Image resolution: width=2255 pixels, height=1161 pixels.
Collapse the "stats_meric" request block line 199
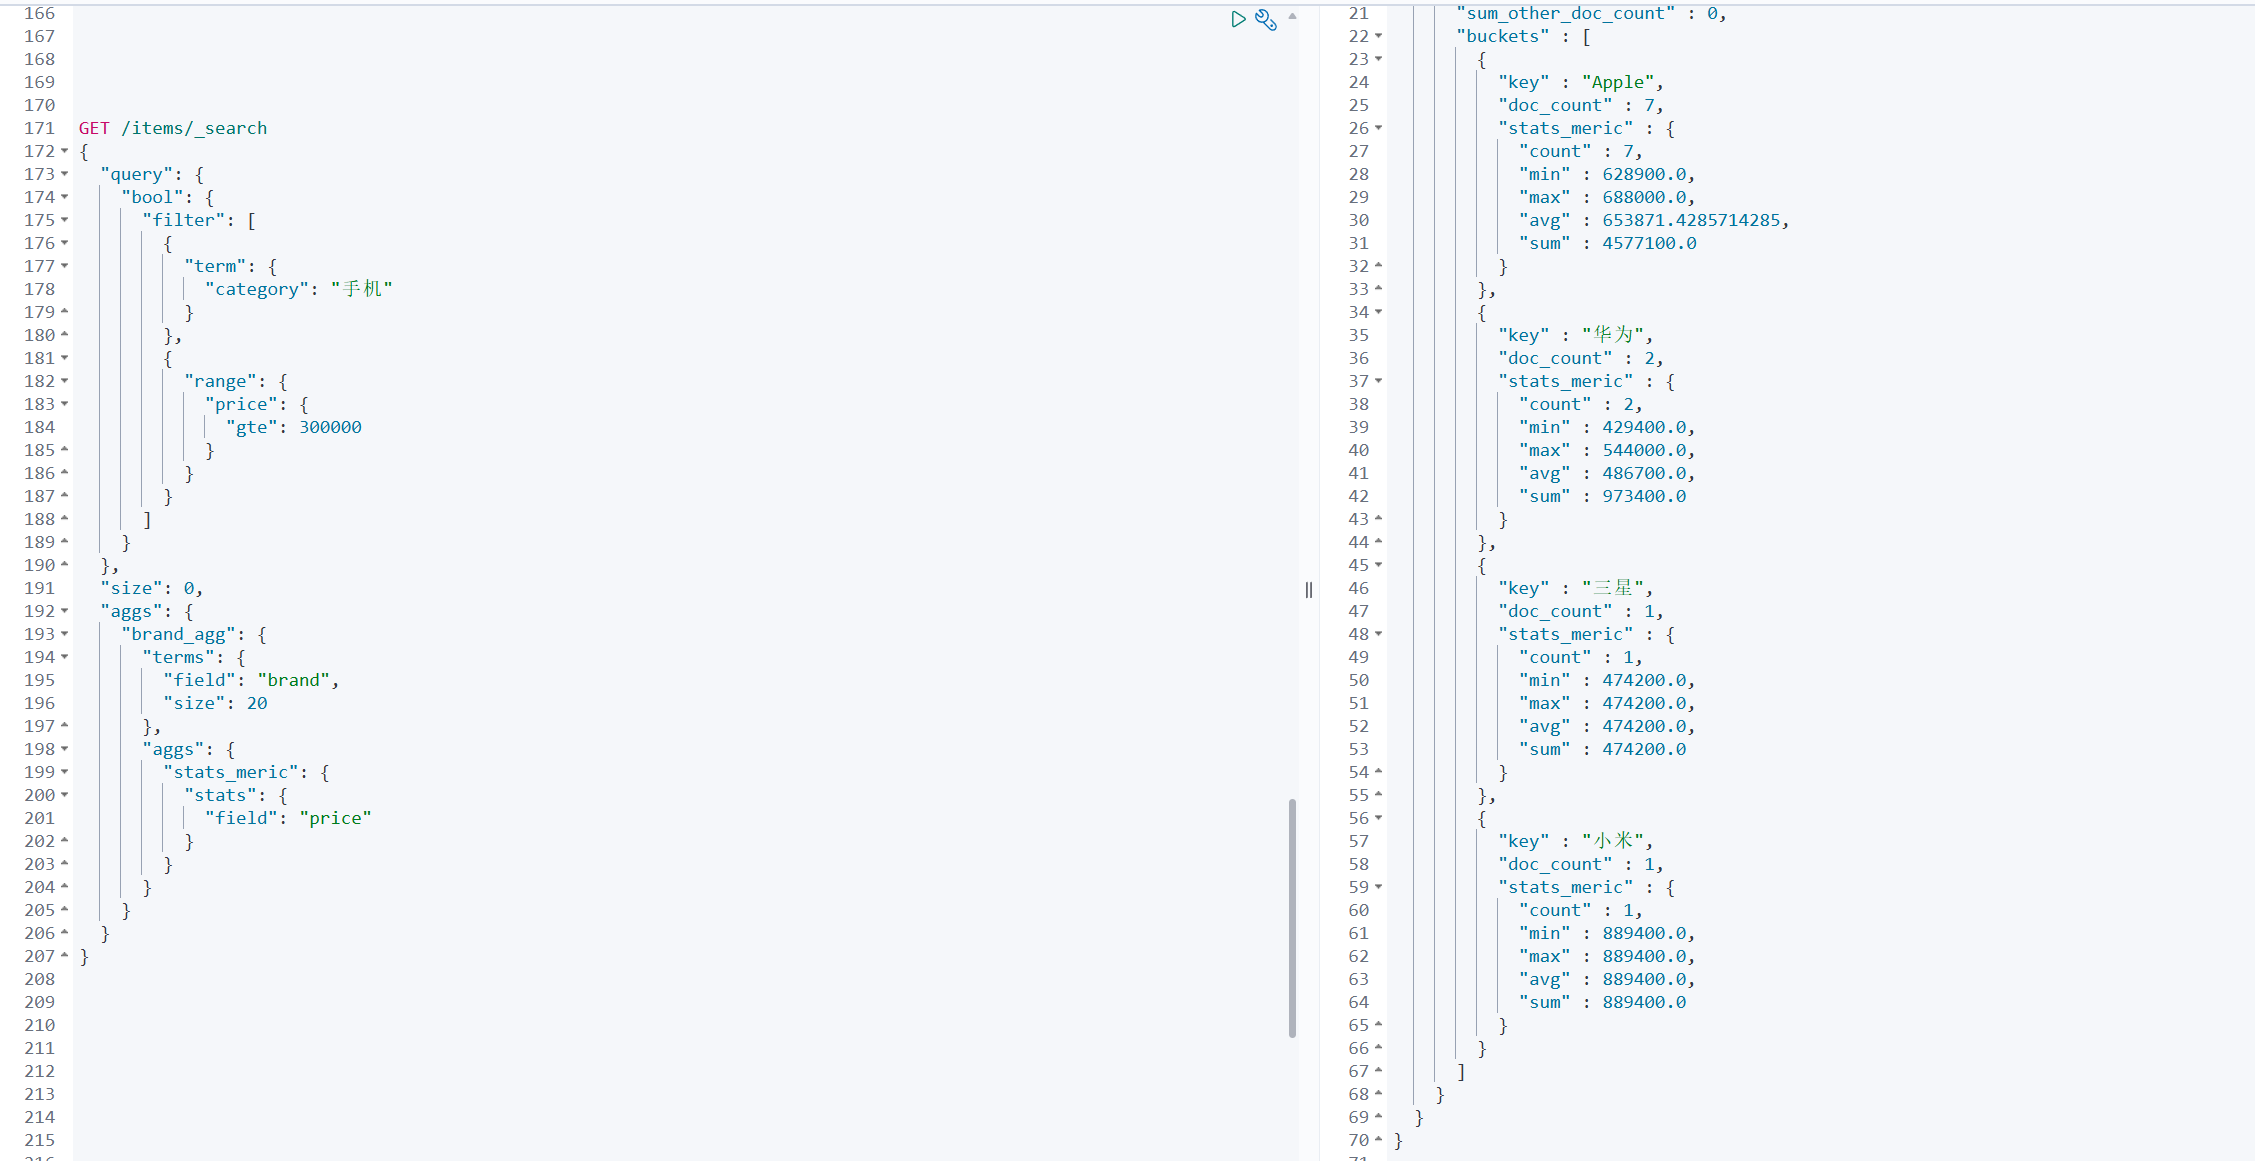65,772
